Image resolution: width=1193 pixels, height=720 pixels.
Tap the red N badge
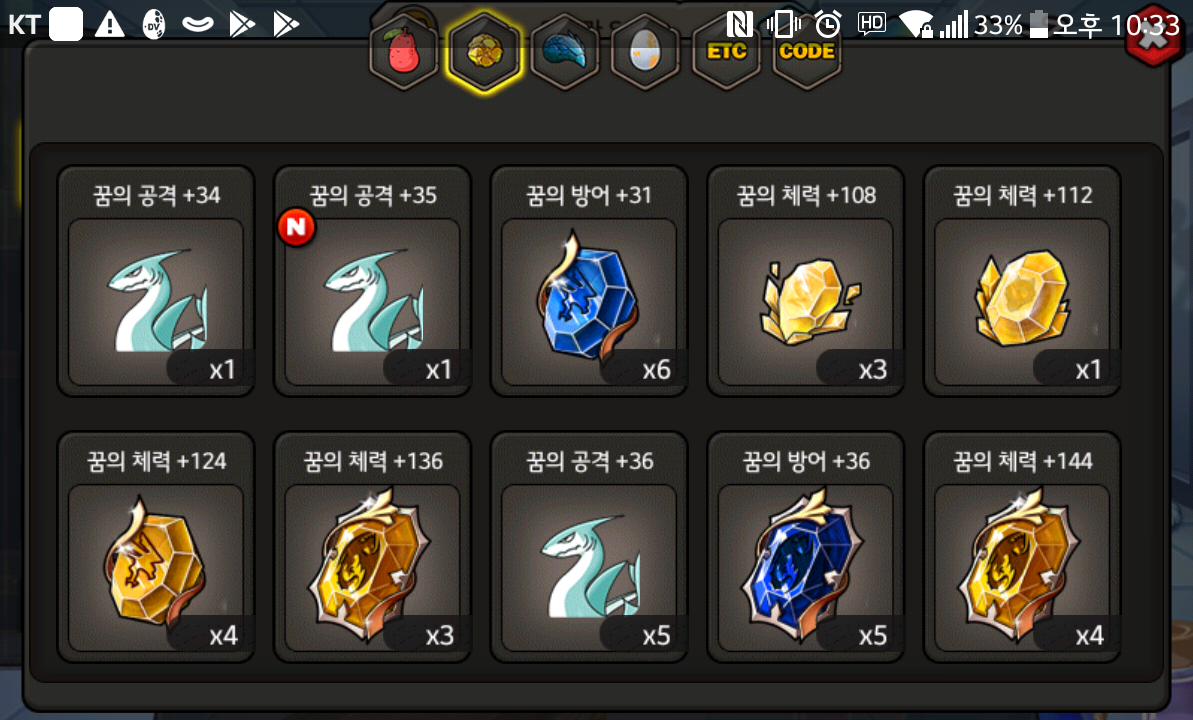click(297, 227)
